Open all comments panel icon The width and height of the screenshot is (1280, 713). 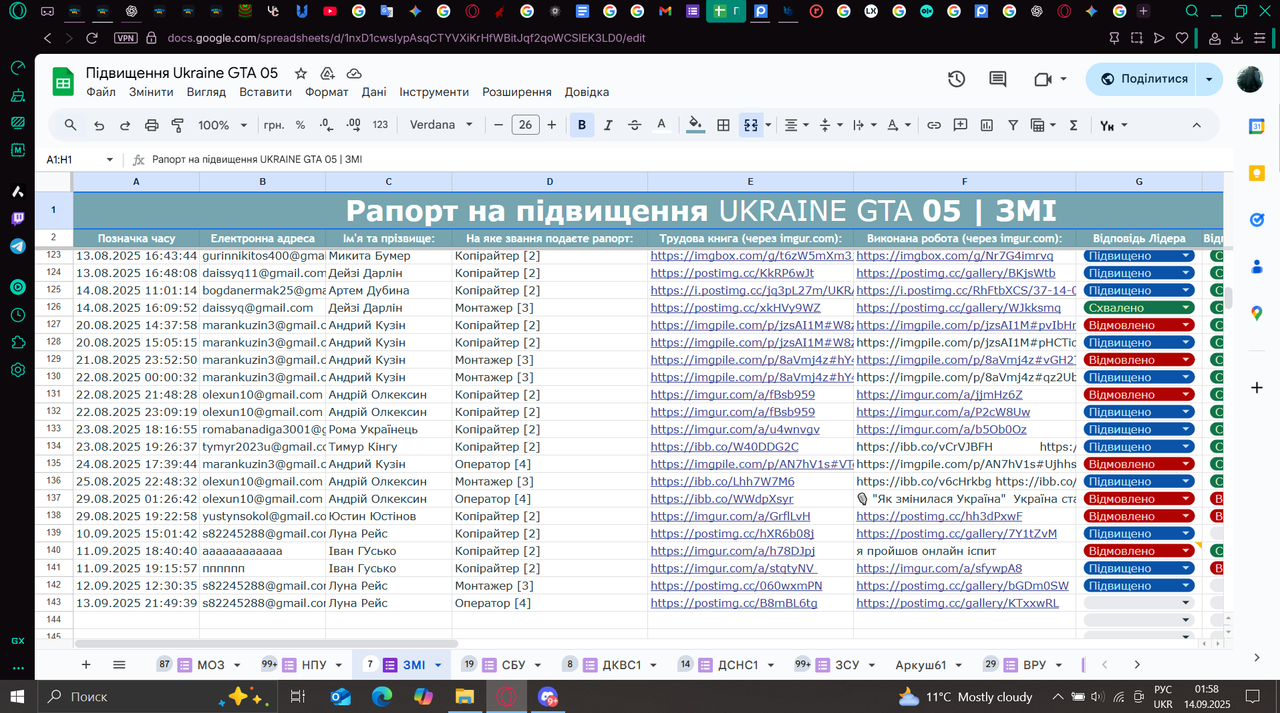(x=998, y=79)
